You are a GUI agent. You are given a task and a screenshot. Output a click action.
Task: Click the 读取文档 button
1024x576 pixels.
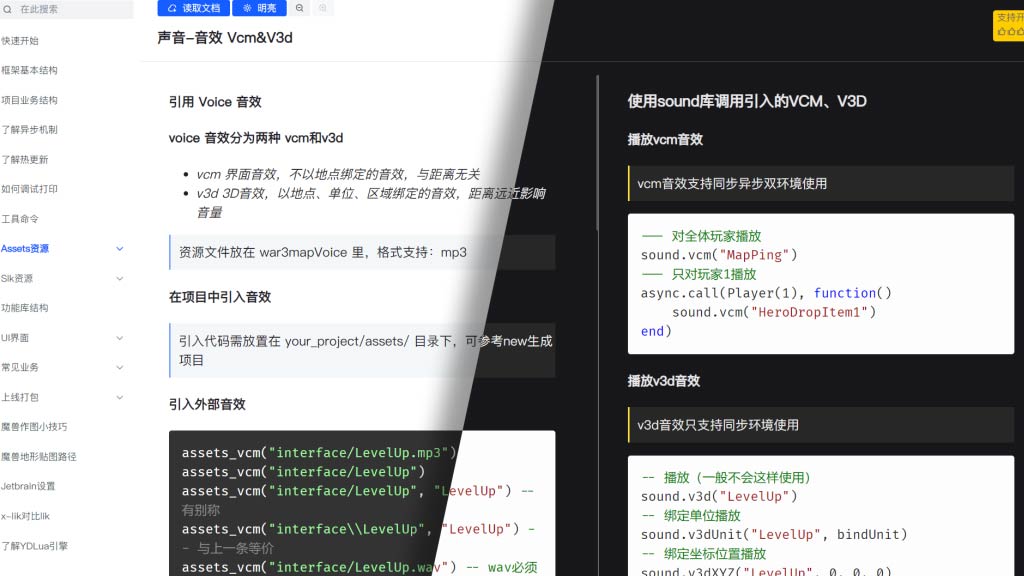[x=192, y=8]
